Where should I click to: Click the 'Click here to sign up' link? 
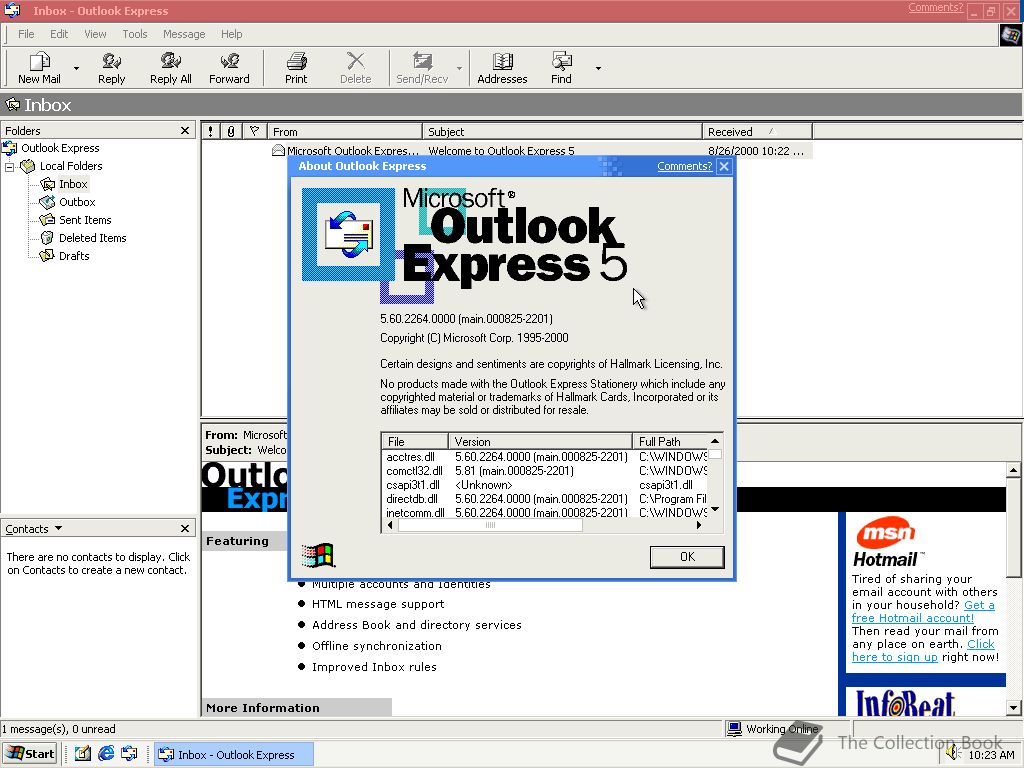coord(923,651)
